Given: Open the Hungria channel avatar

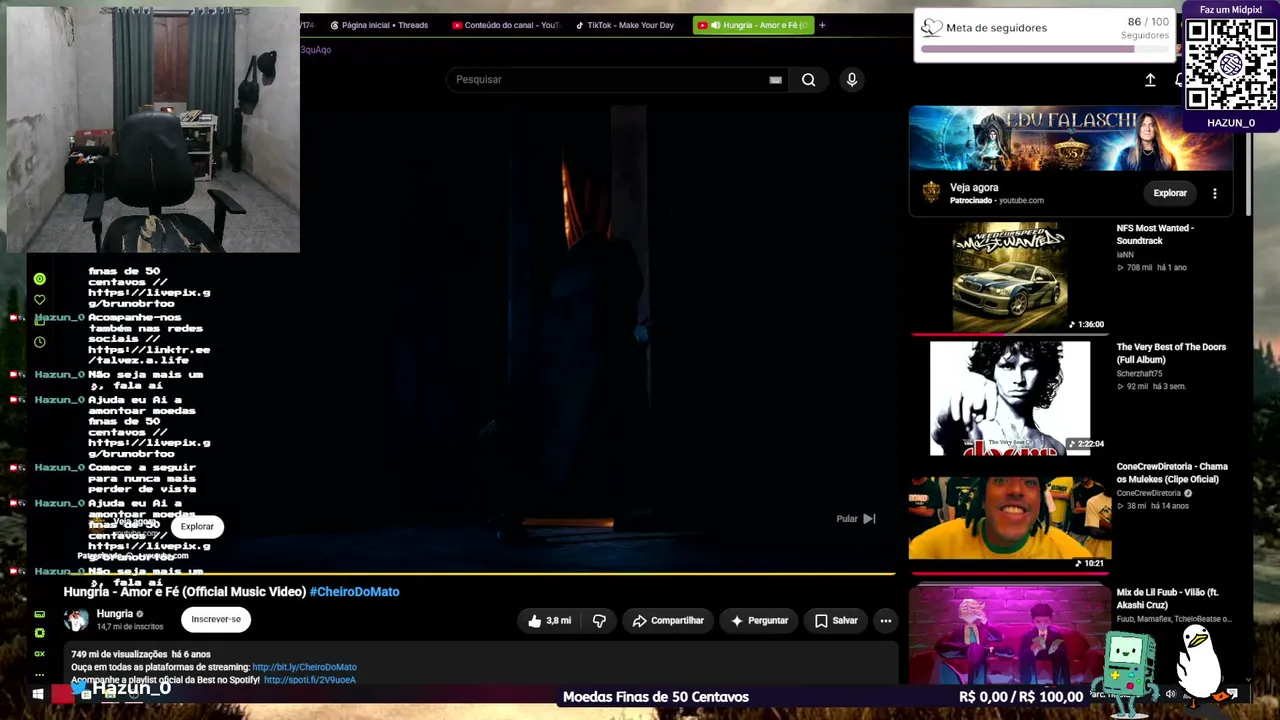Looking at the screenshot, I should click(76, 620).
